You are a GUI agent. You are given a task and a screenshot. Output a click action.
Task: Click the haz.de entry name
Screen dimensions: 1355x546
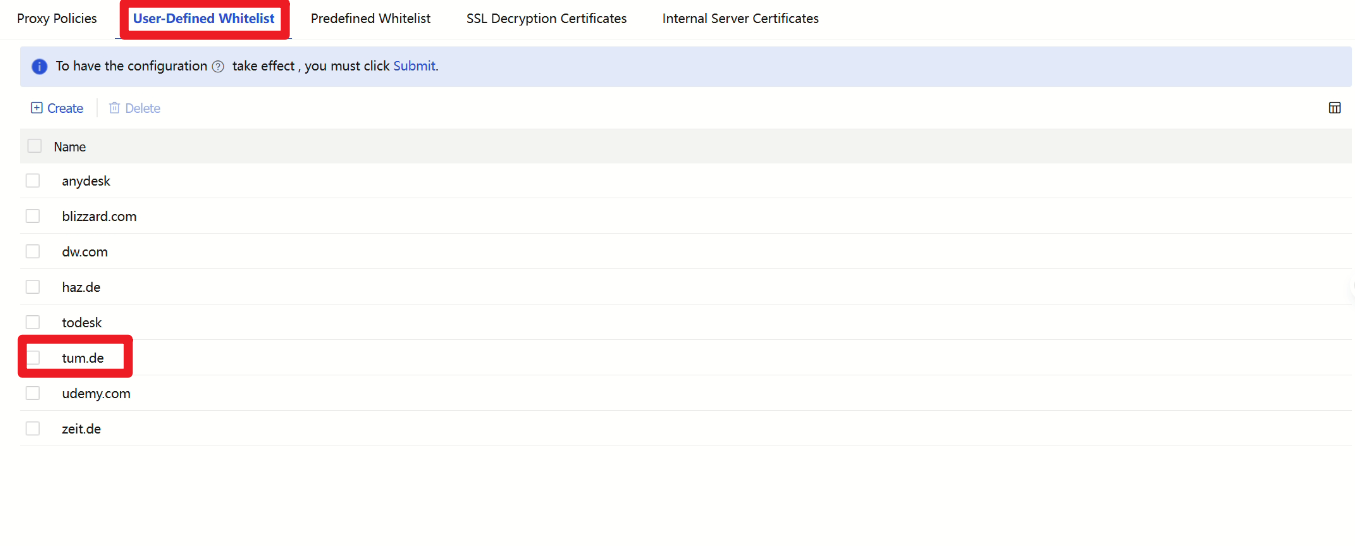(x=81, y=287)
